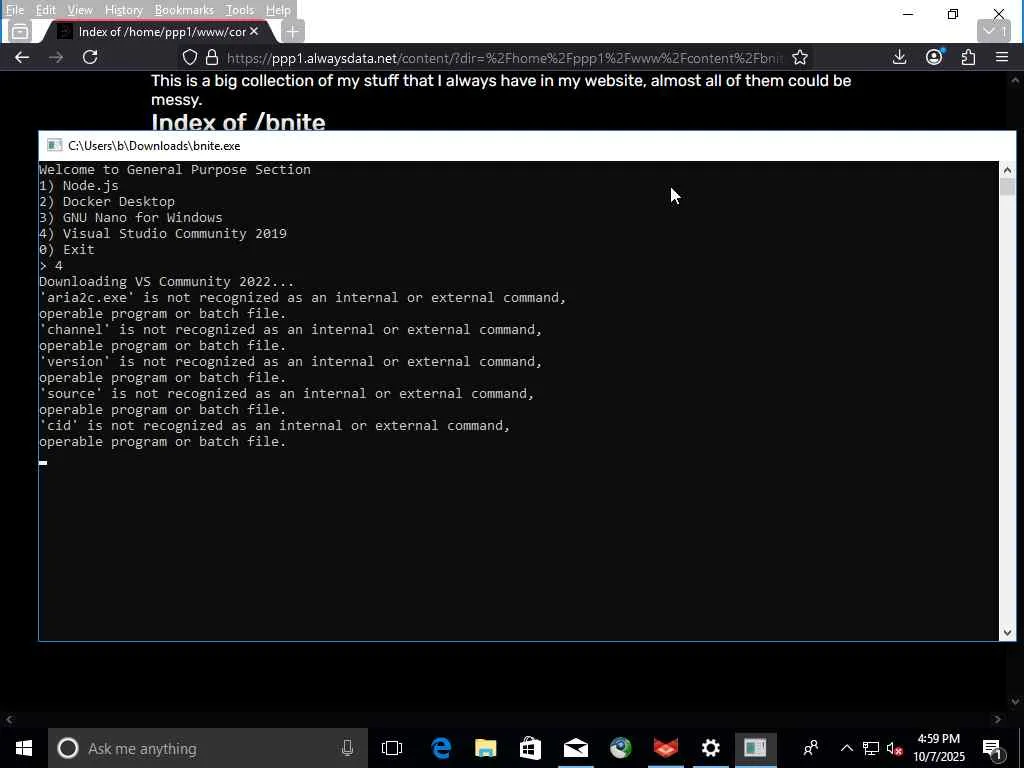Open the volume tray icon
This screenshot has width=1024, height=768.
895,748
